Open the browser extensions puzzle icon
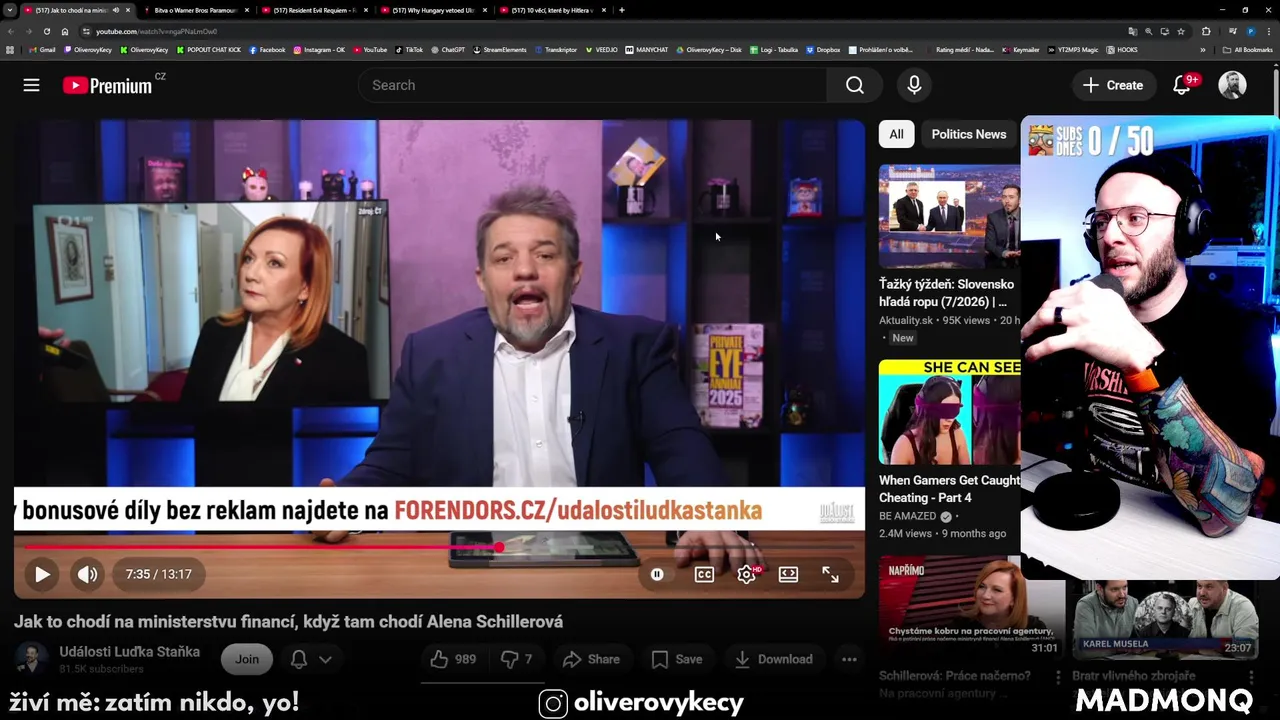This screenshot has width=1280, height=720. coord(1206,31)
